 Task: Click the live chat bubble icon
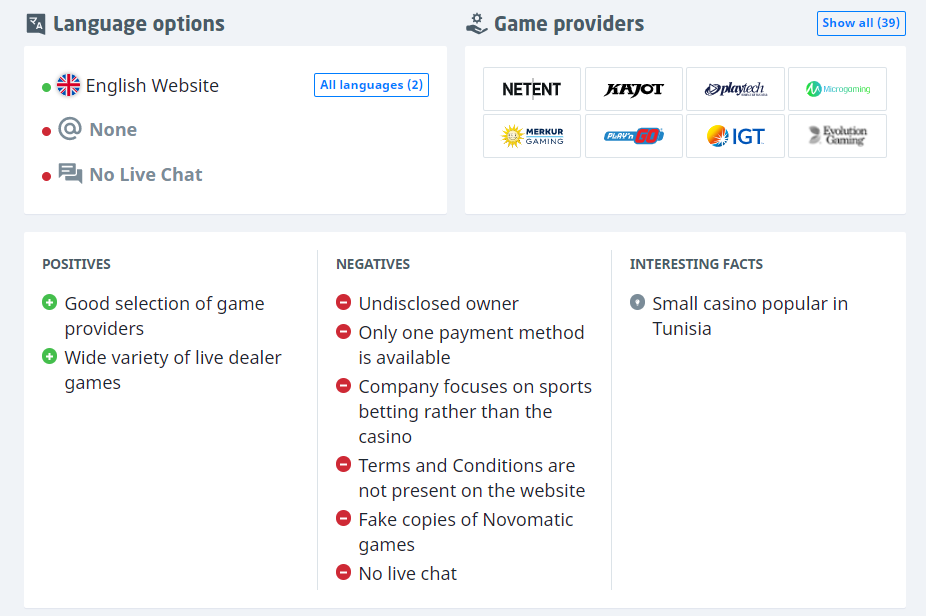(x=70, y=174)
